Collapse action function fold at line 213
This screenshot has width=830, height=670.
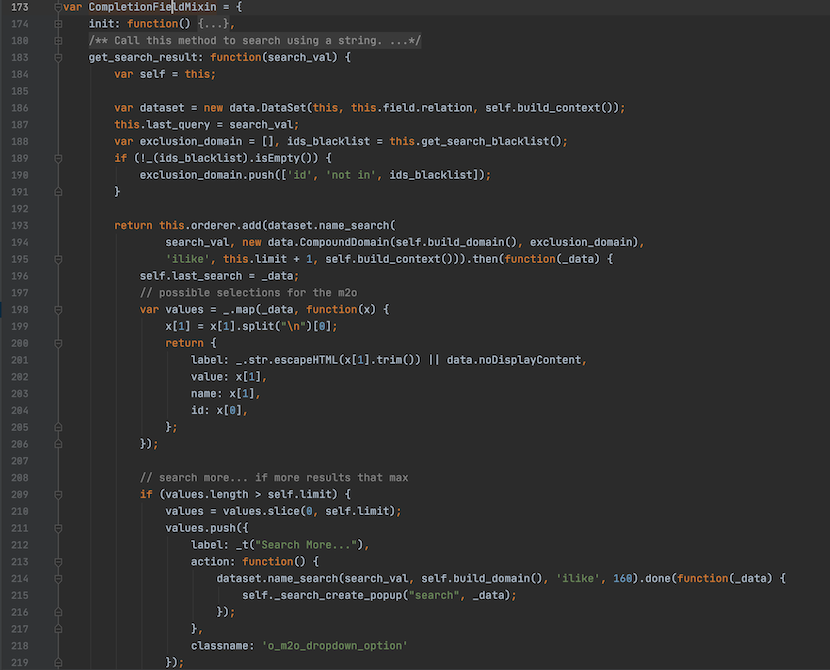click(x=58, y=562)
